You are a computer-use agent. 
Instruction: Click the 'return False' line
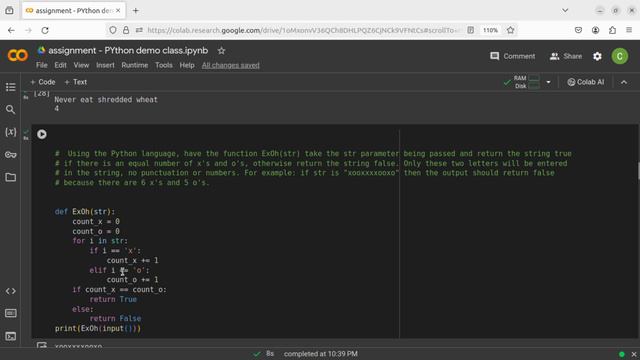point(115,318)
